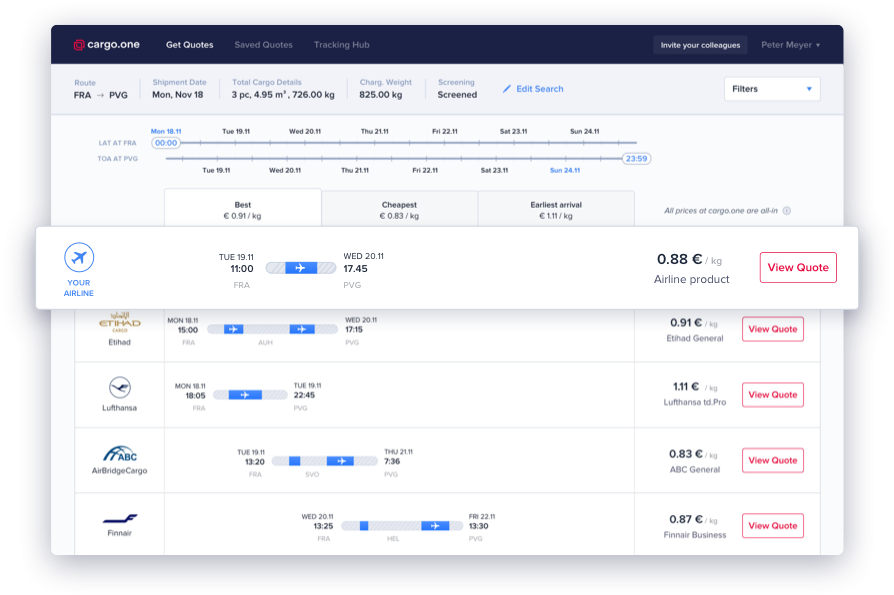View Quote for Finnair Business
The image size is (894, 595).
pos(773,525)
